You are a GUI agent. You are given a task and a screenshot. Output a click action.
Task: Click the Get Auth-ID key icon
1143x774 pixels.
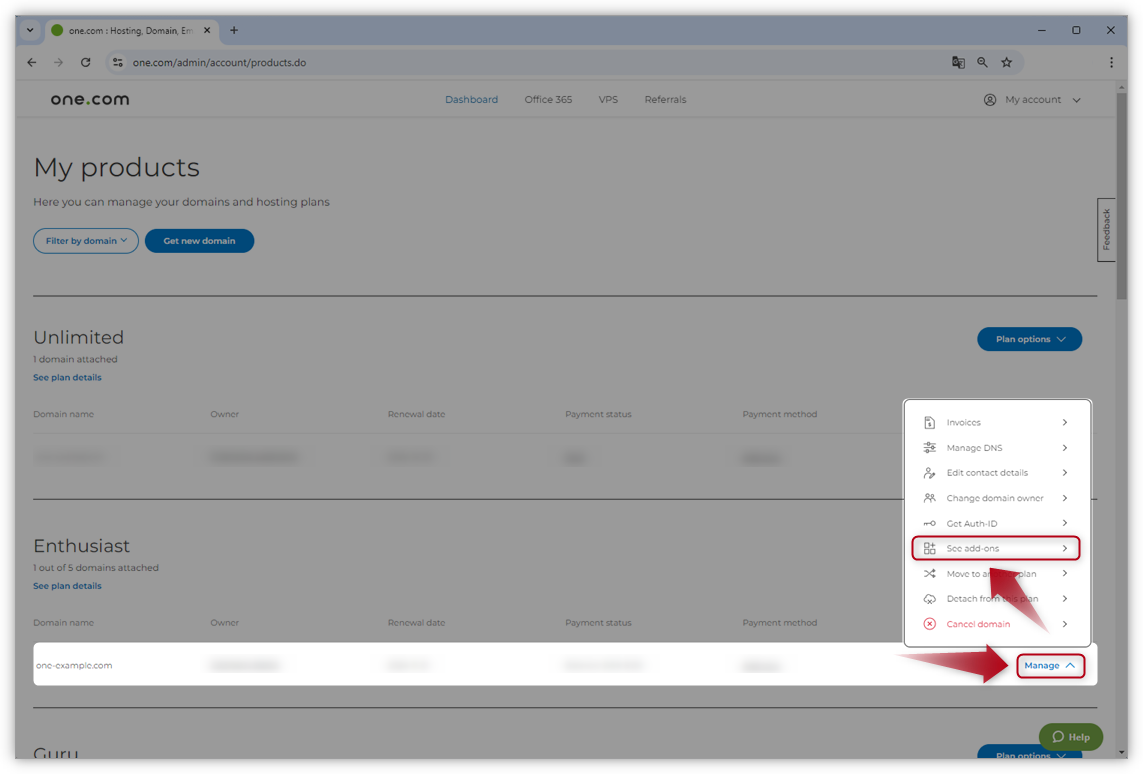pyautogui.click(x=929, y=523)
